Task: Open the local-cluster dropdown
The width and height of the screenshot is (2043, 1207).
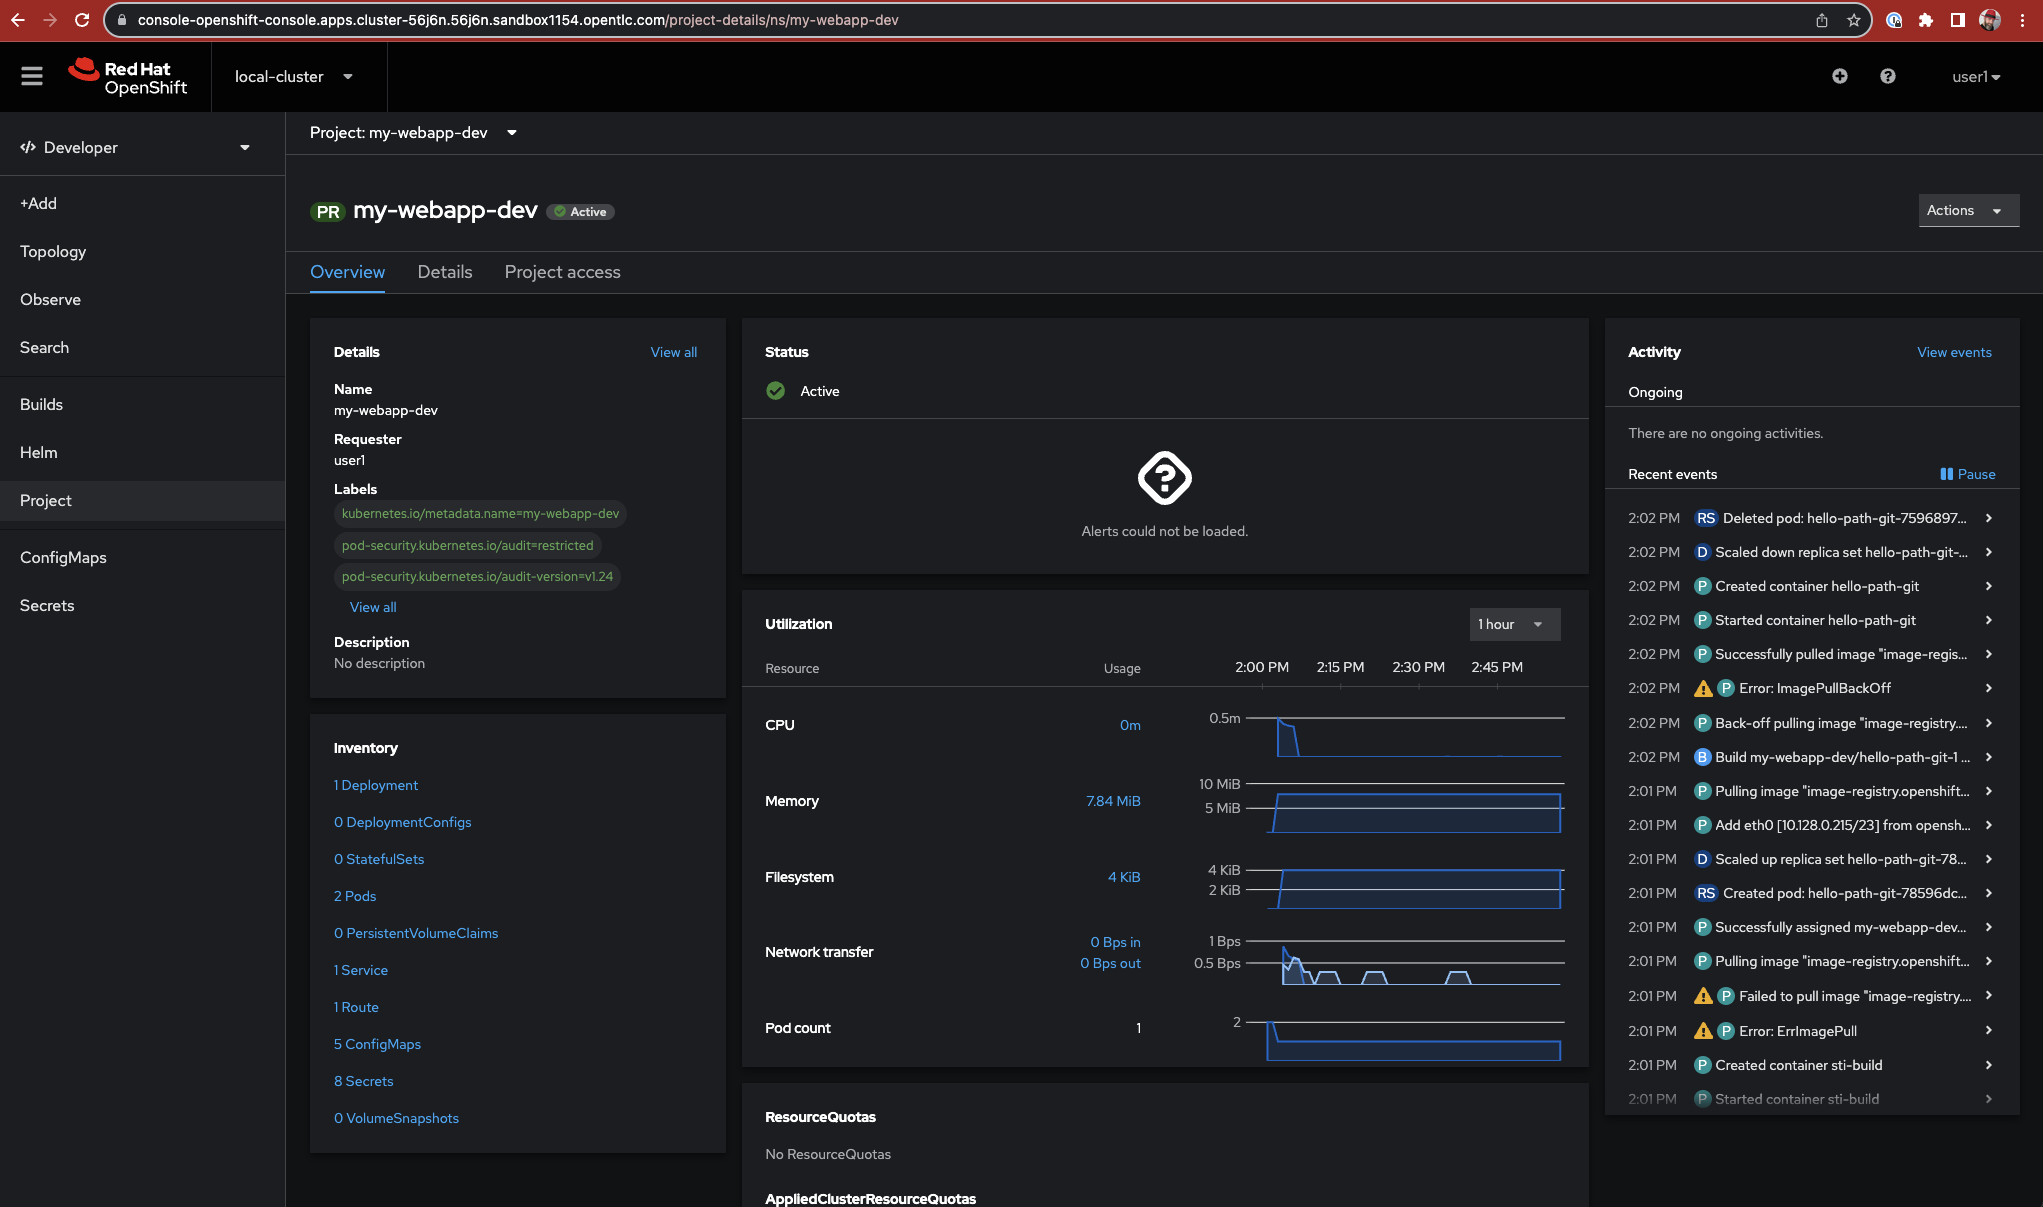Action: 293,76
